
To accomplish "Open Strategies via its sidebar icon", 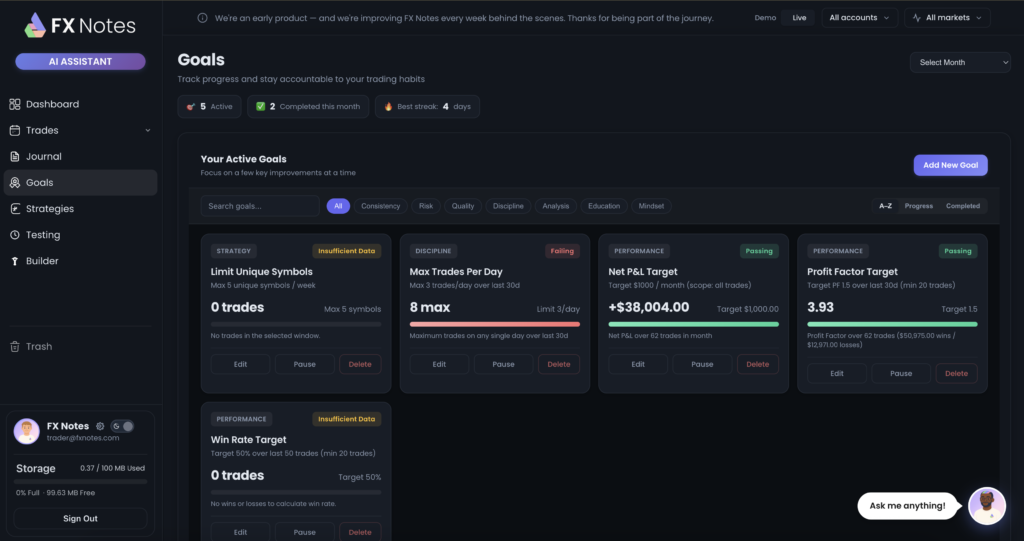I will point(15,209).
